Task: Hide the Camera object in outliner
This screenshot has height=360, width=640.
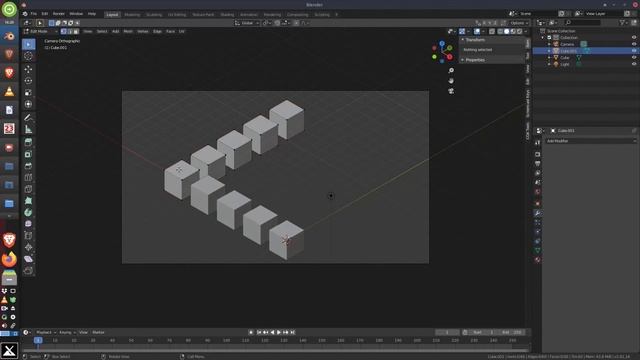Action: point(634,44)
